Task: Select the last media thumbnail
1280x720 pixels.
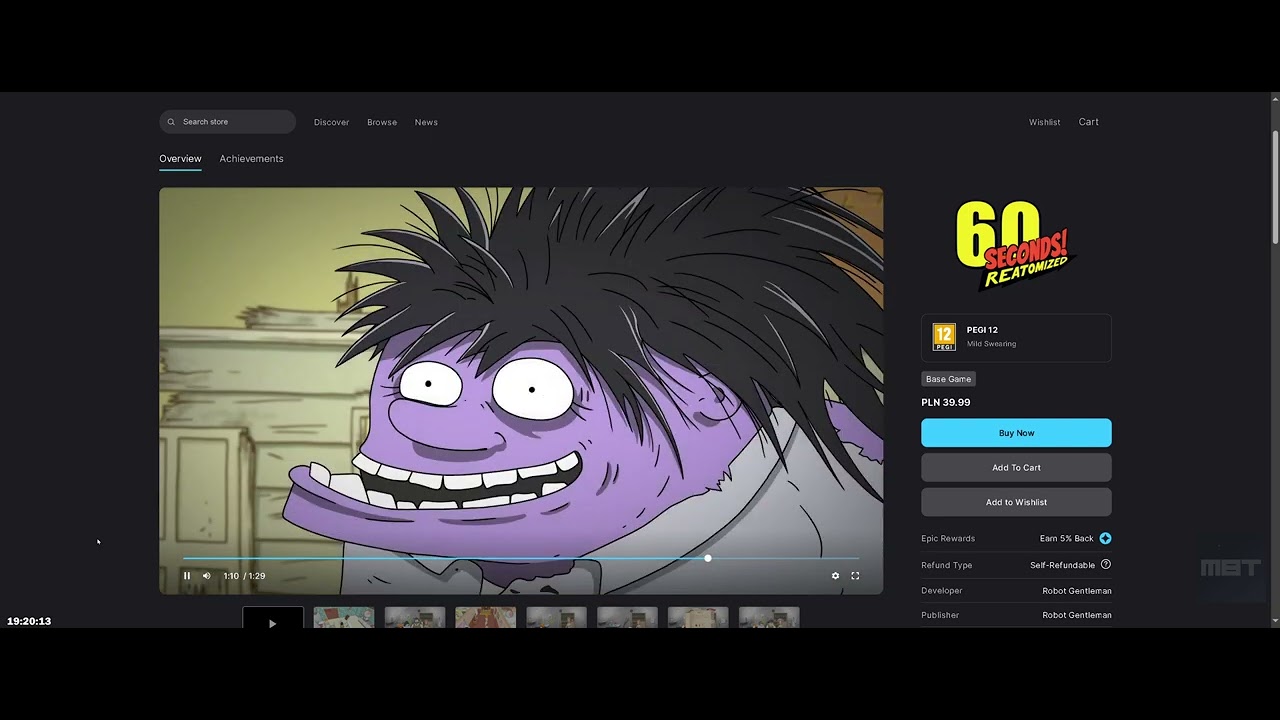Action: tap(769, 618)
